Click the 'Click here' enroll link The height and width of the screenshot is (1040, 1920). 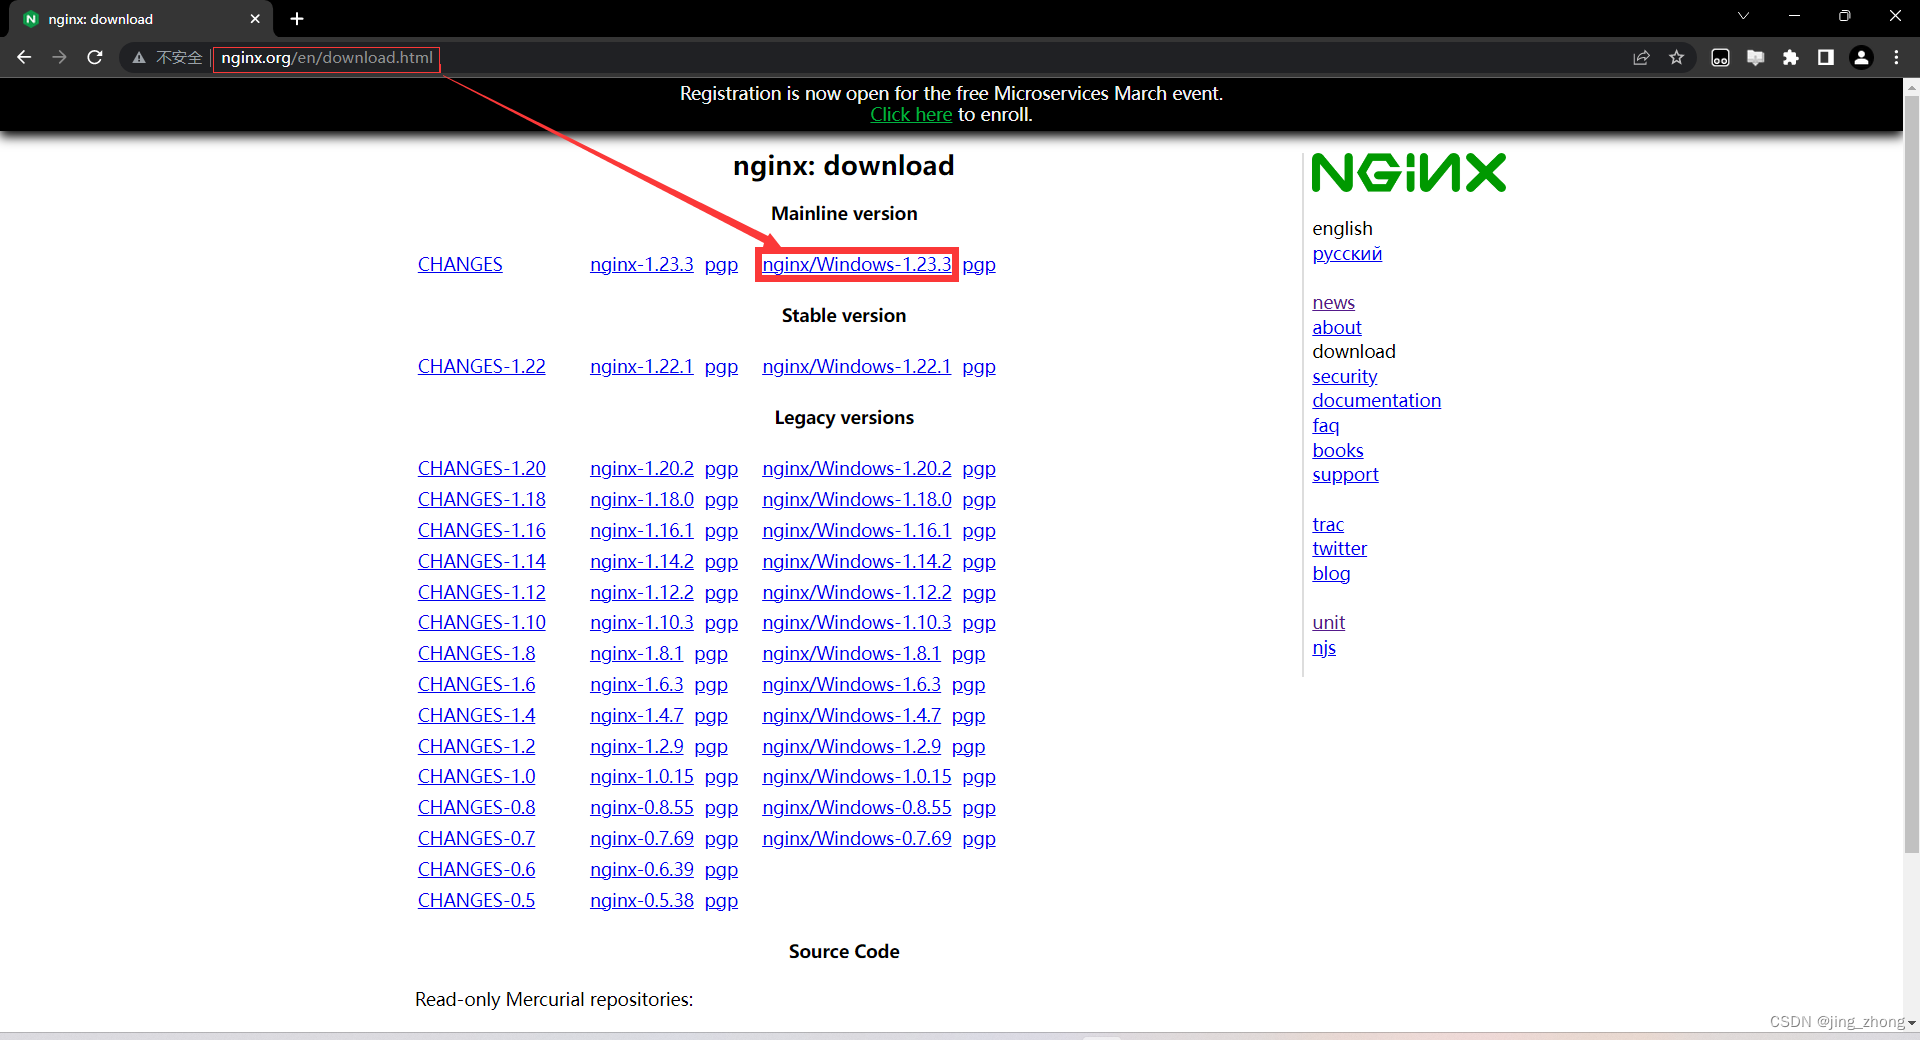(910, 115)
